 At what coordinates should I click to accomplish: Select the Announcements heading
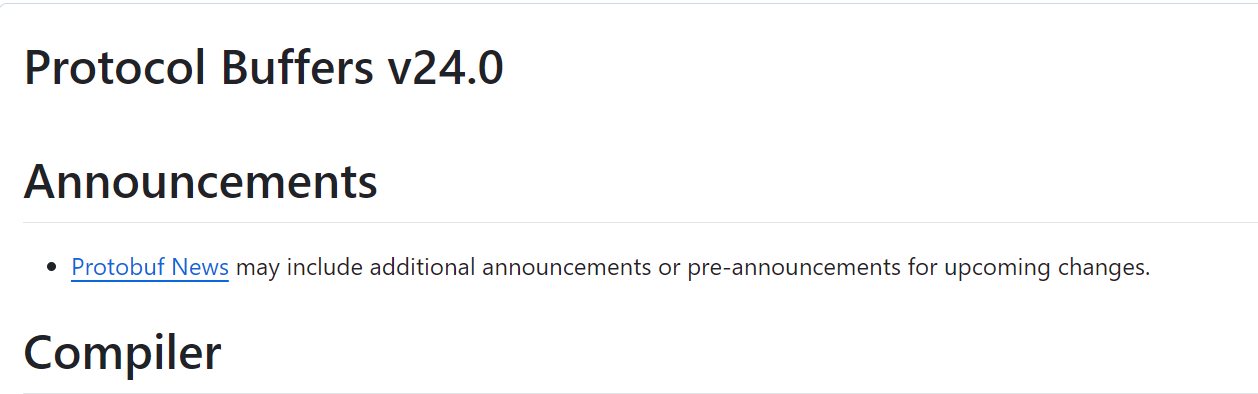[201, 182]
